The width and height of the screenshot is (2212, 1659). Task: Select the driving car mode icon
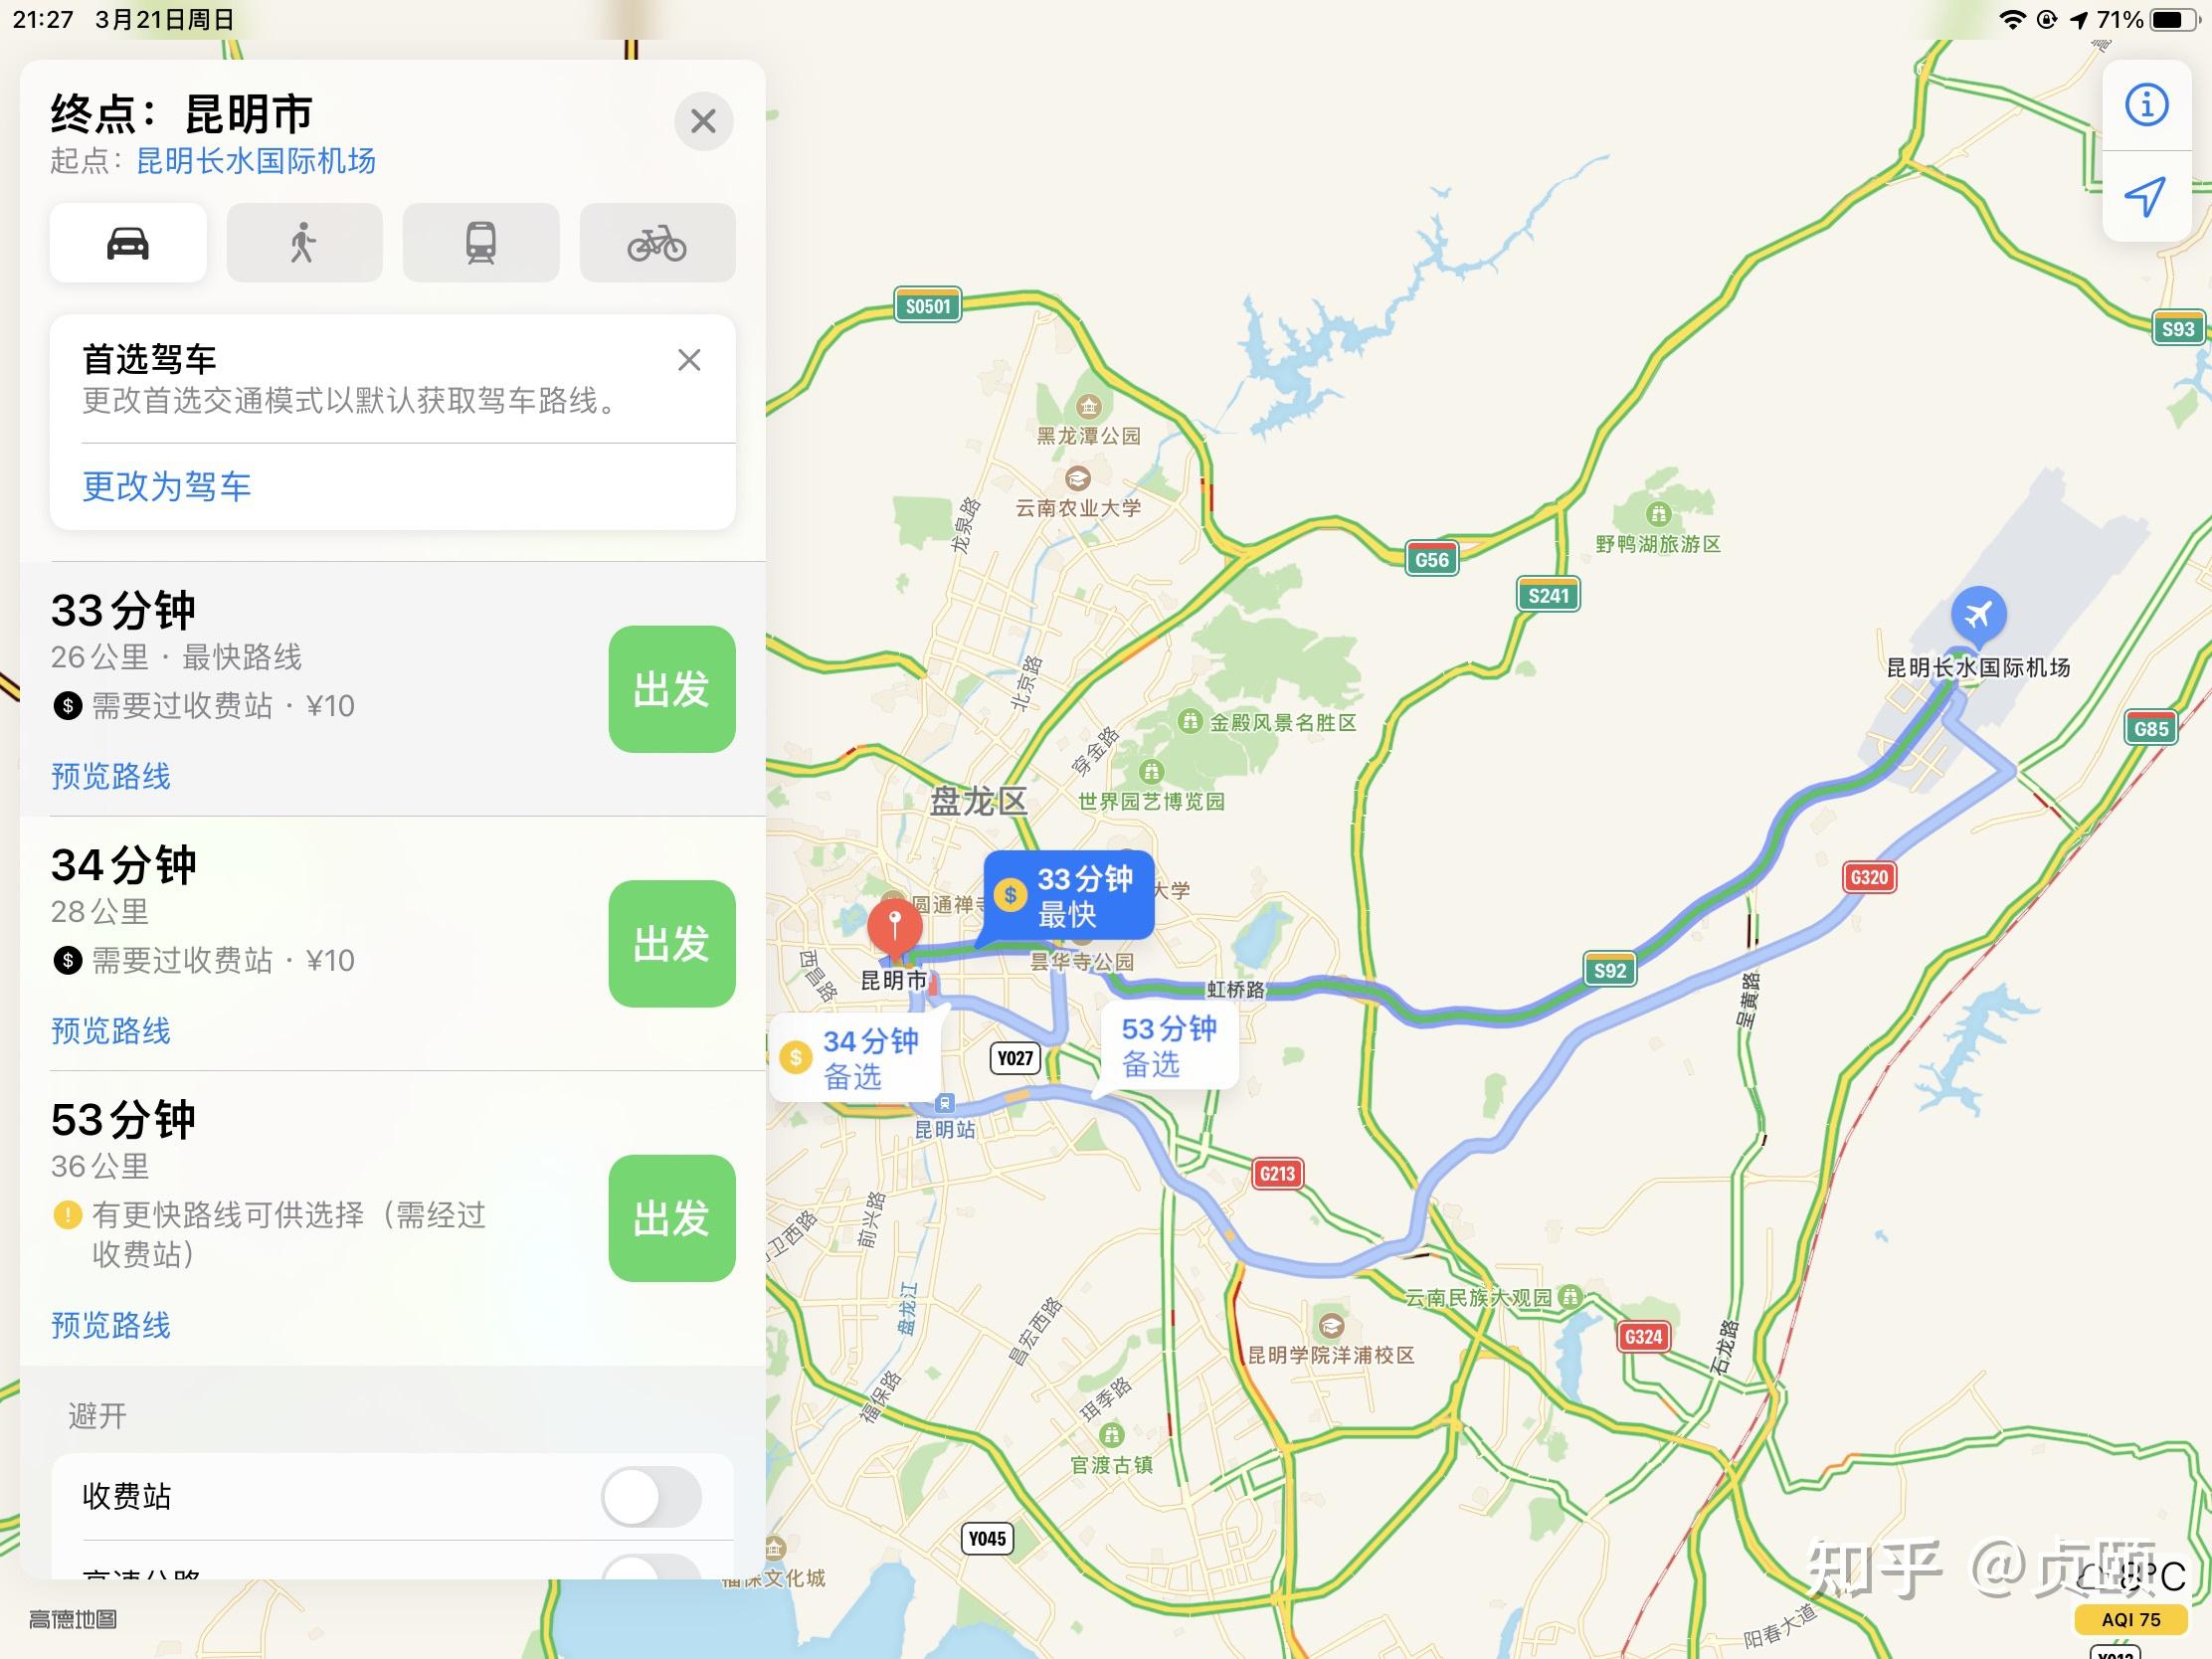pyautogui.click(x=128, y=243)
